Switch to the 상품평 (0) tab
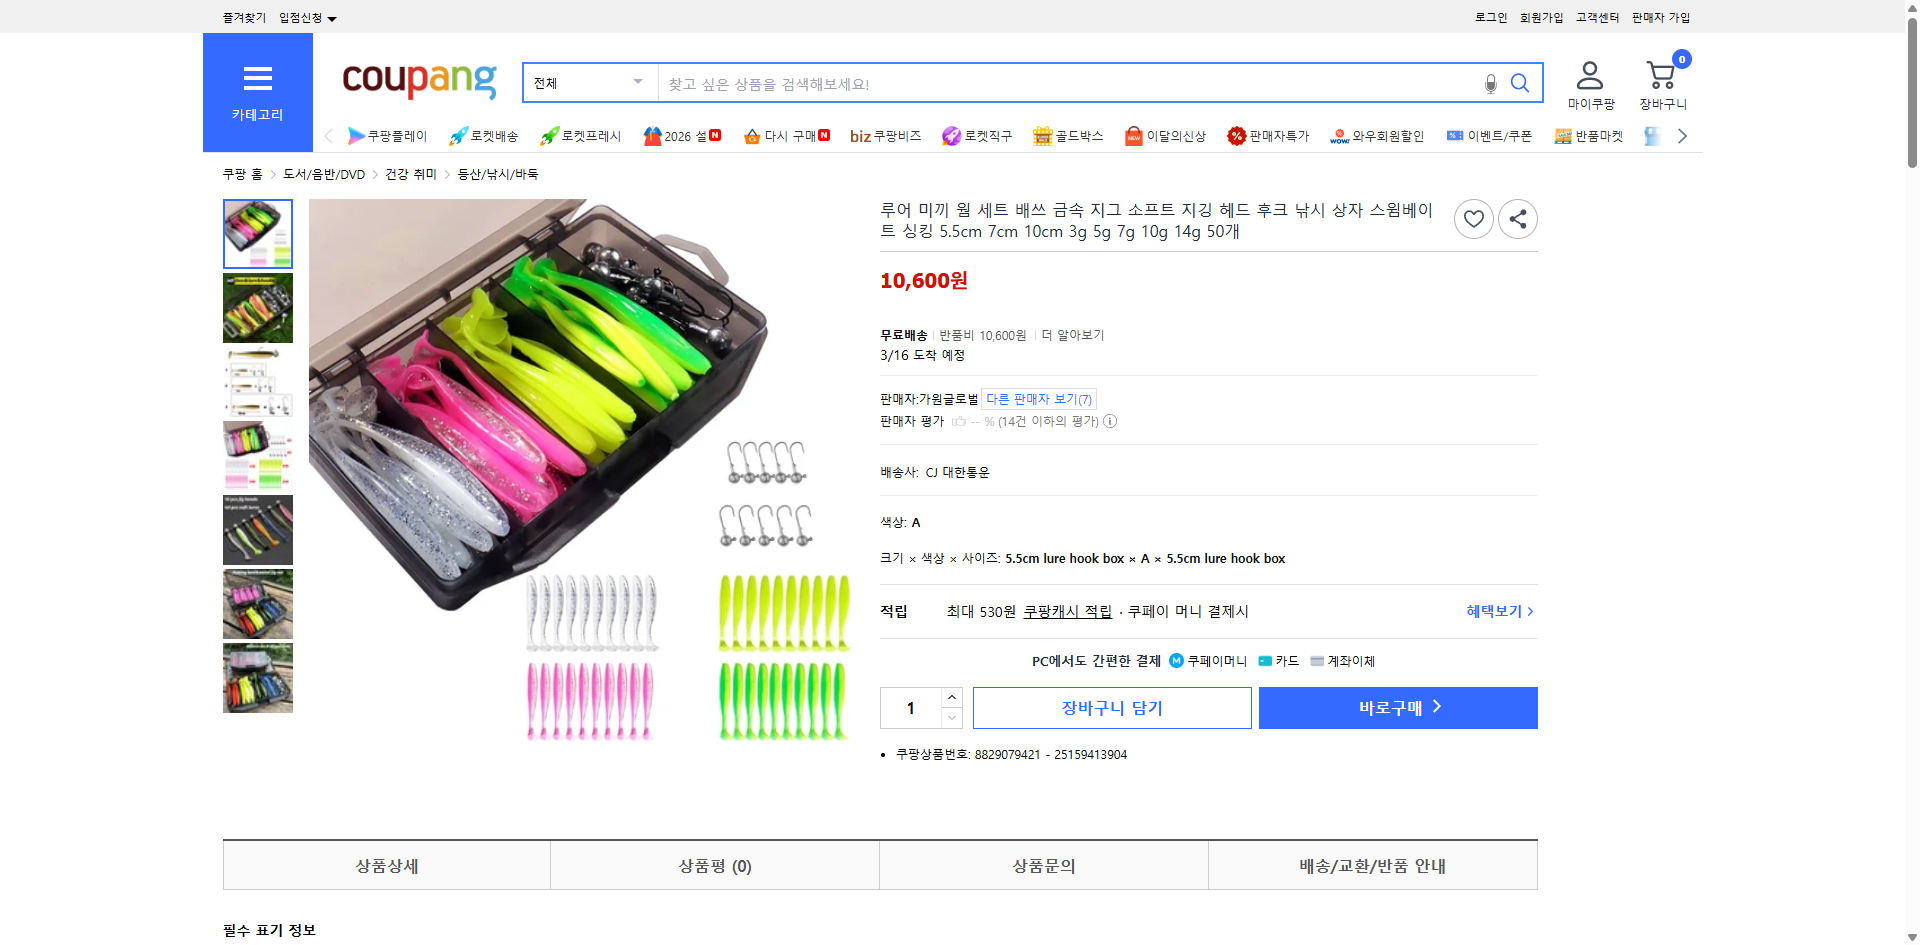Screen dimensions: 1920x945 click(714, 865)
